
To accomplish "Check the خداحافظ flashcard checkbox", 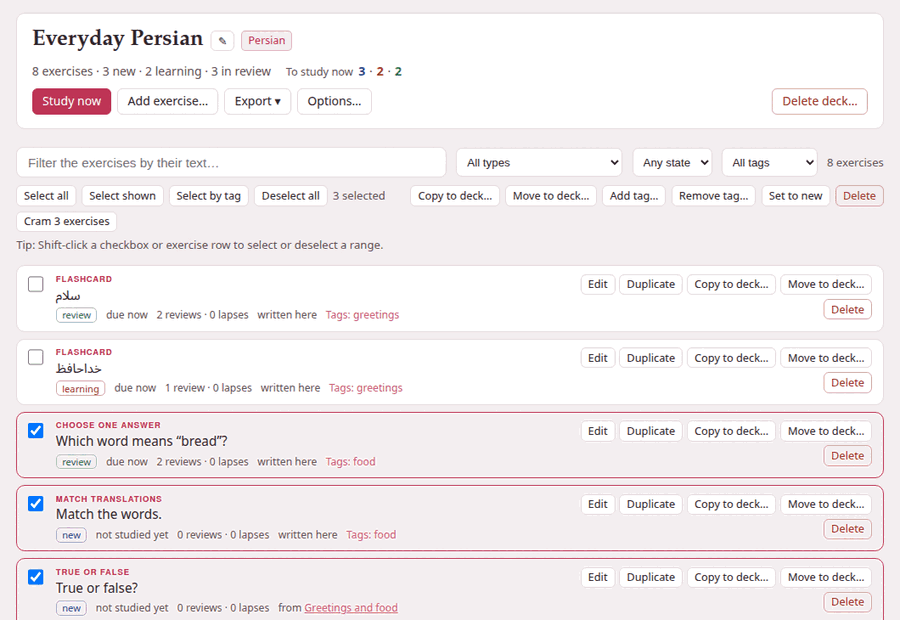I will [x=36, y=357].
